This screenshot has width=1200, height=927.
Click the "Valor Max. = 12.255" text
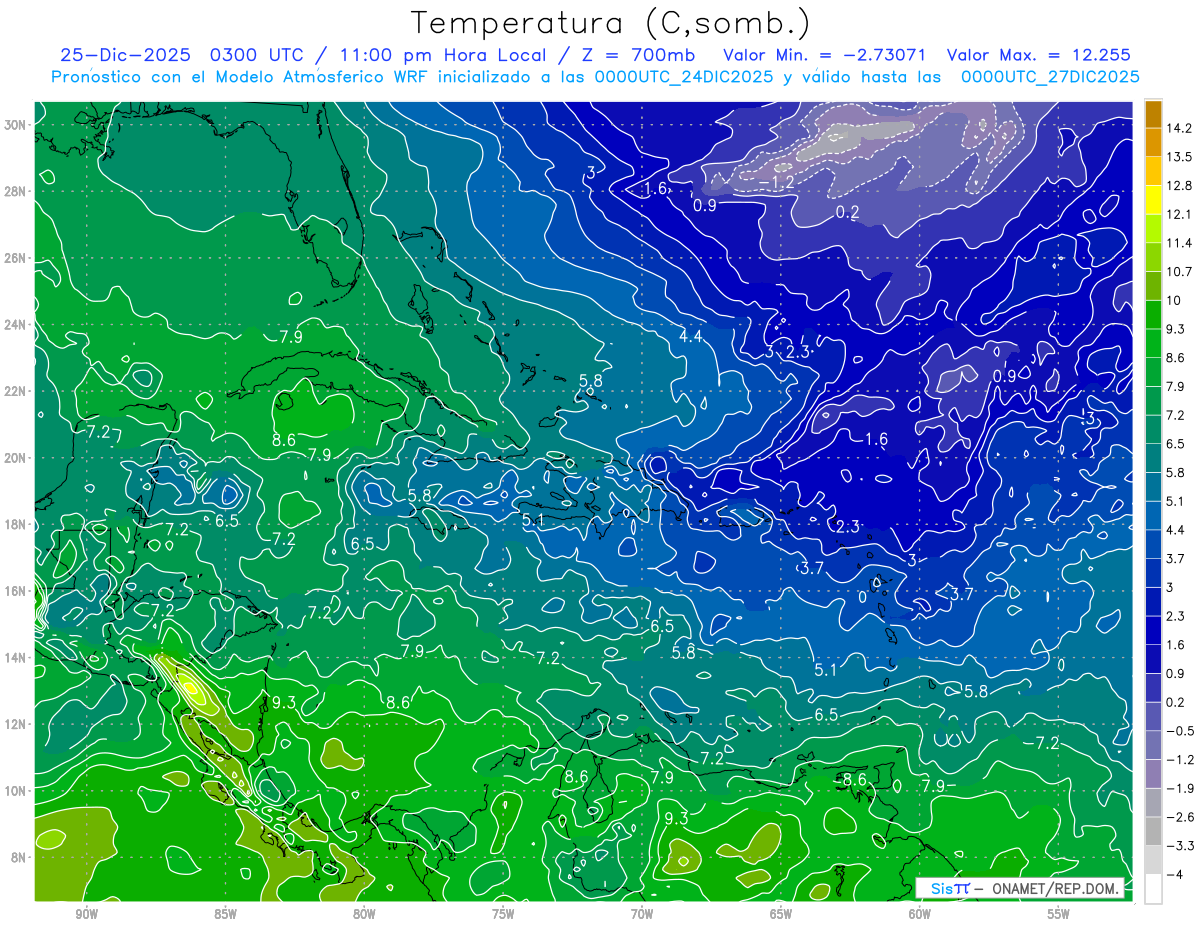[1038, 56]
